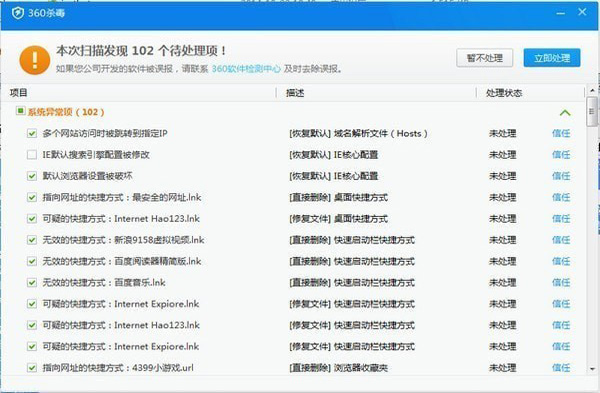Uncheck 4399小游戏.url checkbox

click(x=32, y=368)
